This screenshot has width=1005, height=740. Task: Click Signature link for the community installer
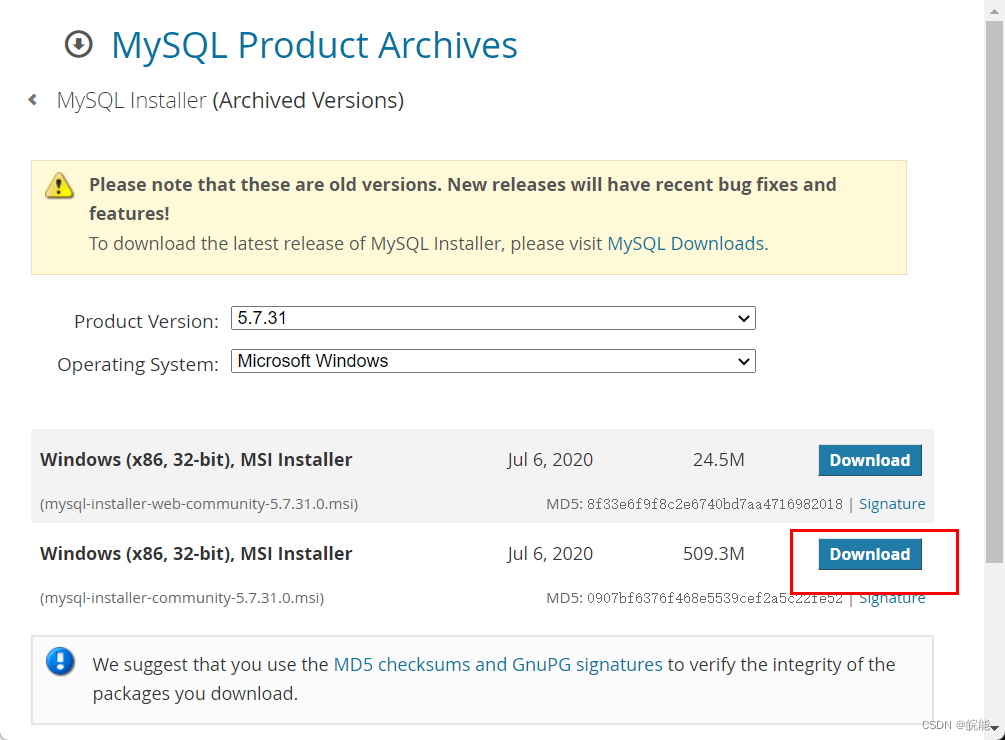[x=892, y=597]
